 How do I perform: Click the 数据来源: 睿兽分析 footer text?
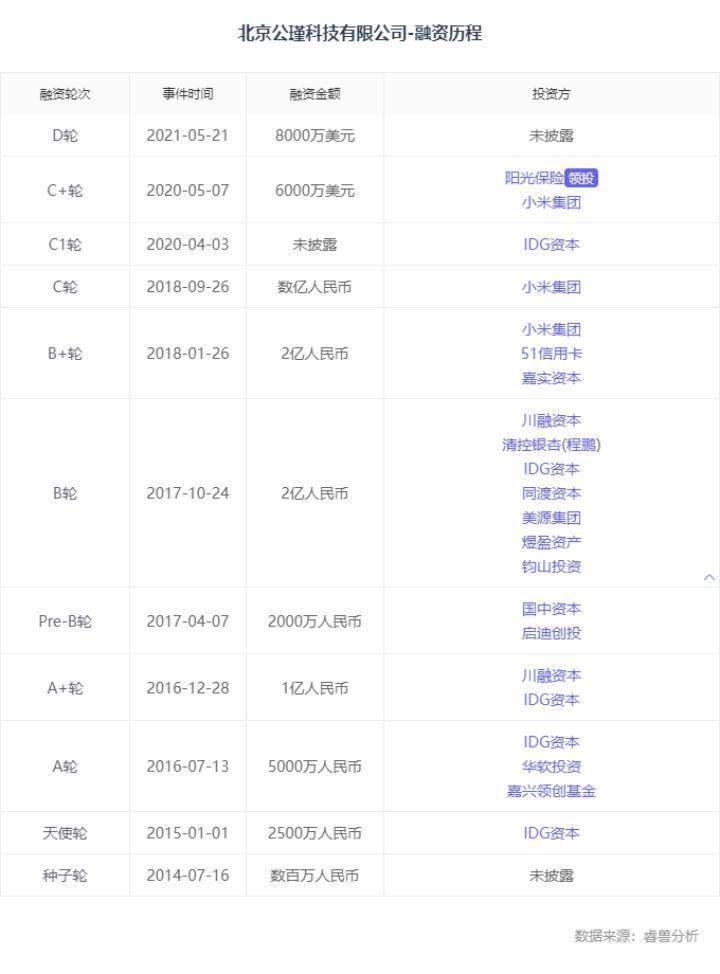[636, 935]
